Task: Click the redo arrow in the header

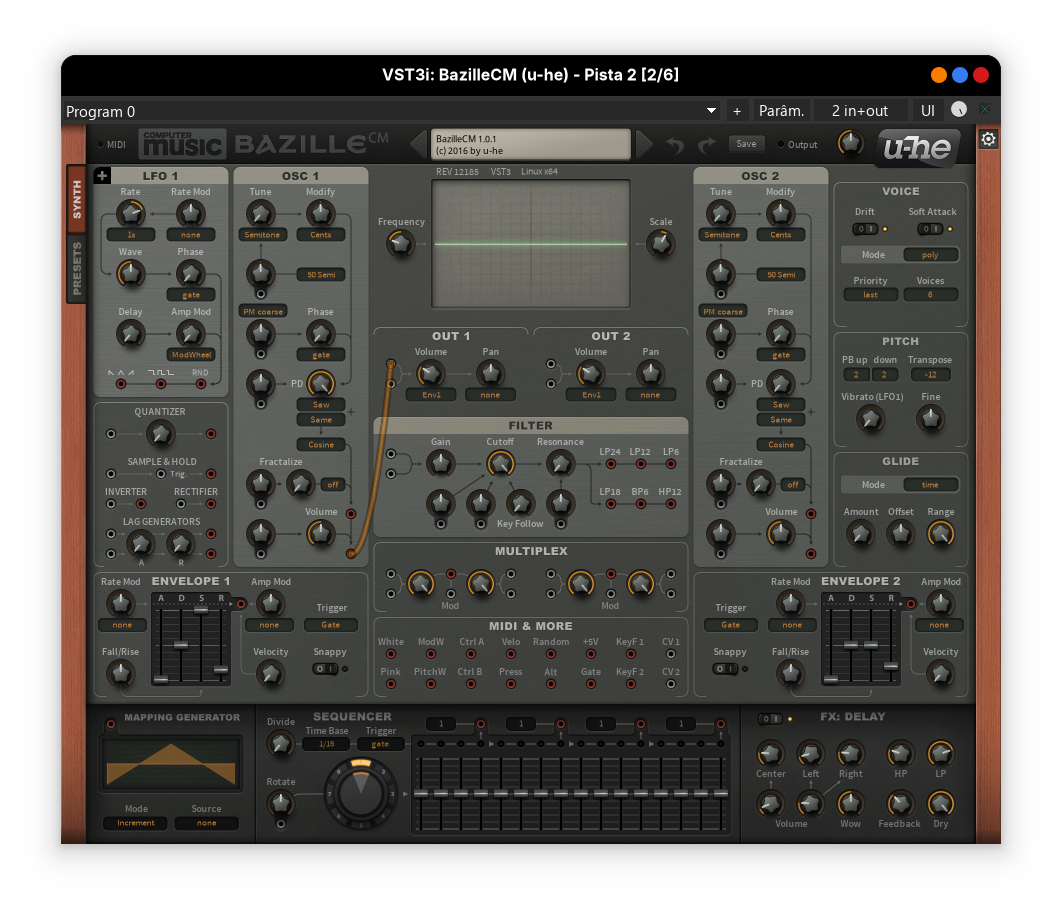Action: (707, 145)
